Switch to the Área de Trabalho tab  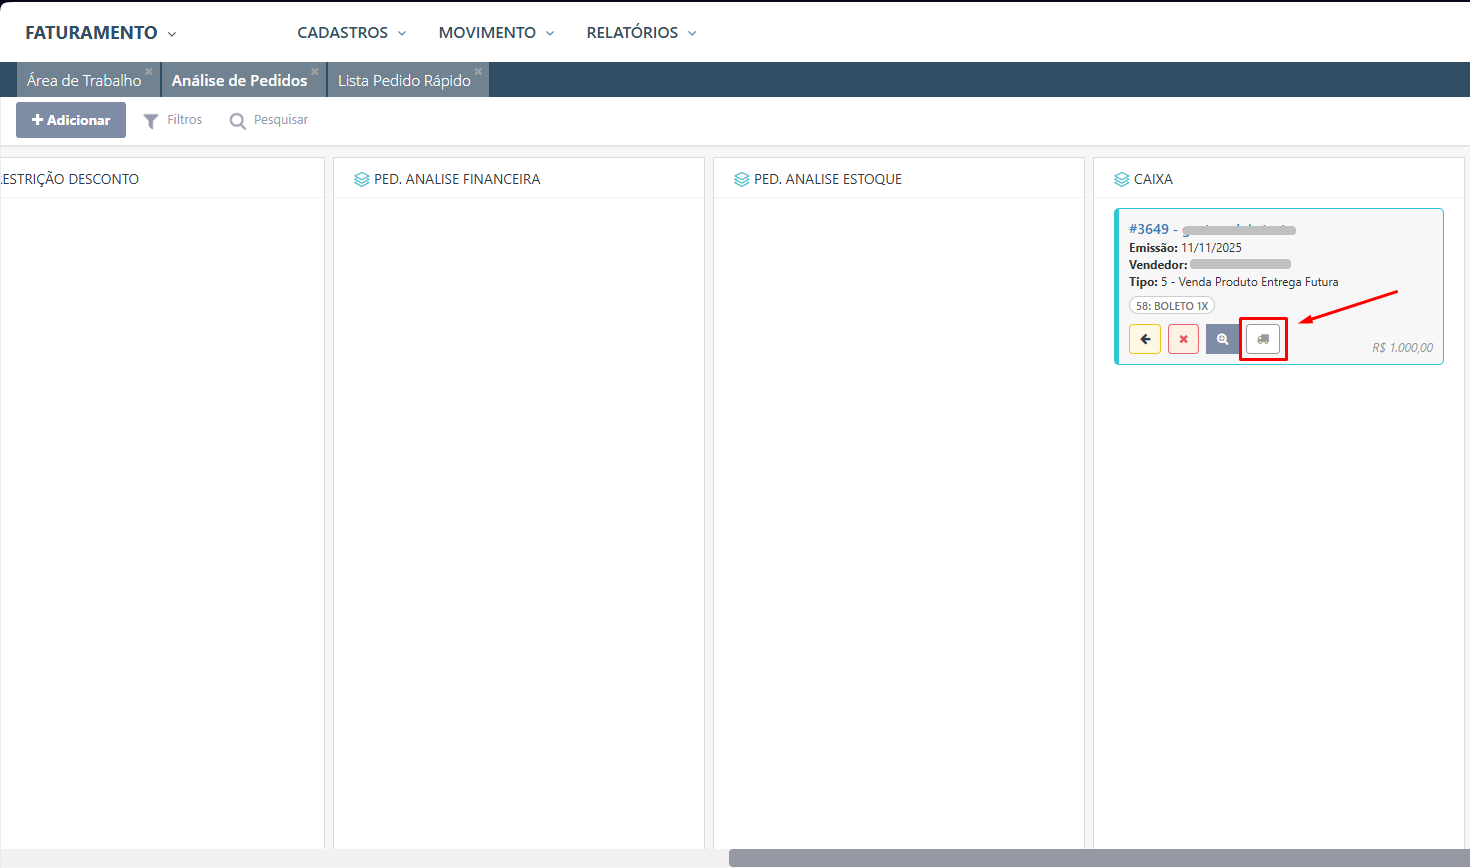[x=84, y=81]
